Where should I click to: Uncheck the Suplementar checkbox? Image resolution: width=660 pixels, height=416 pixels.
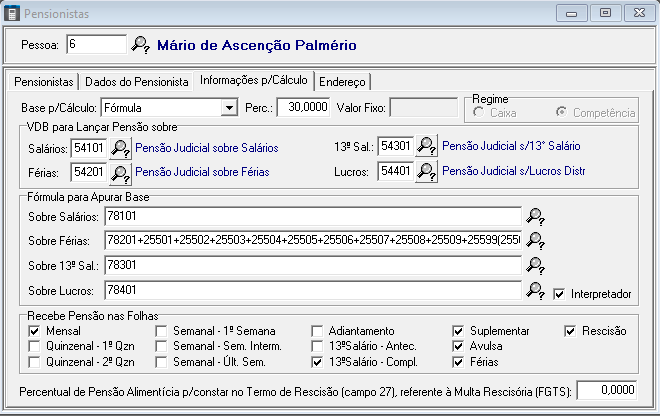458,331
